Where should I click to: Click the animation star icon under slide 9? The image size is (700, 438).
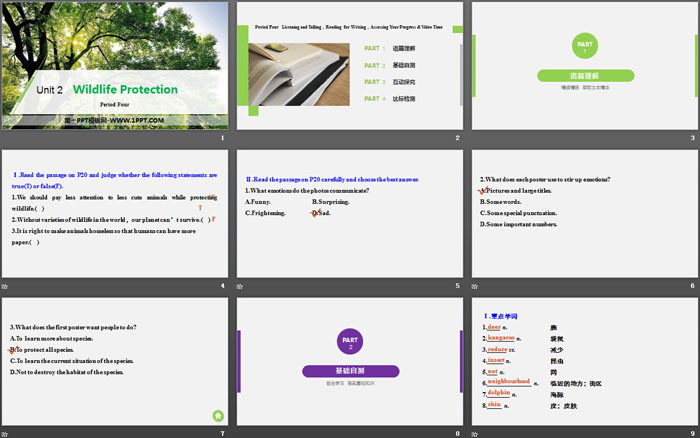475,434
